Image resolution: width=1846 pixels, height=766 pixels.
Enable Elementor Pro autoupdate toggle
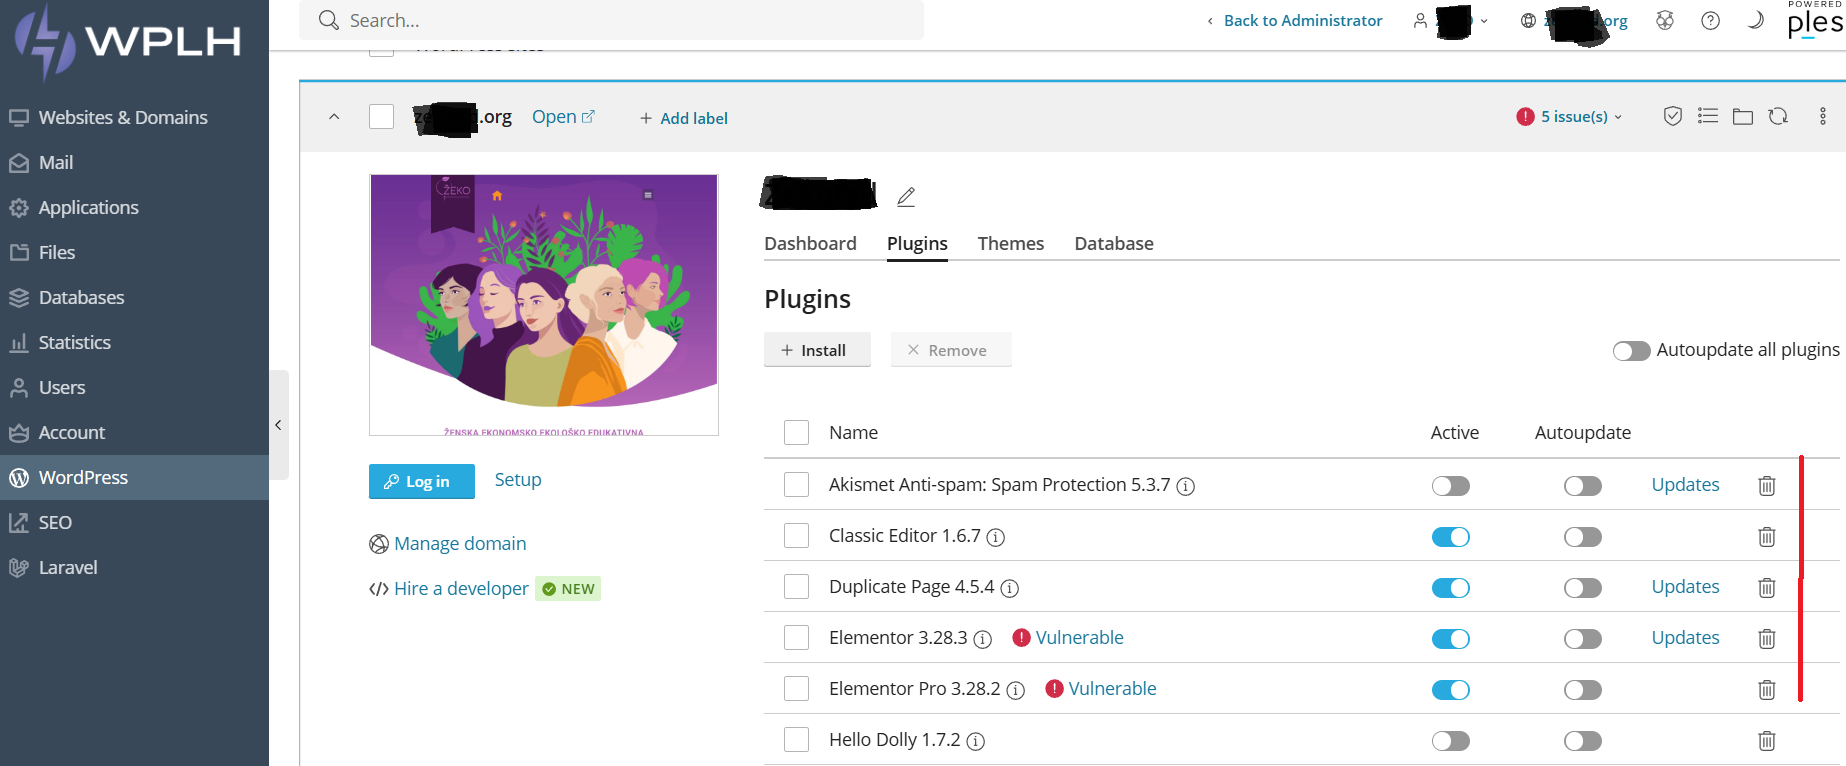[1582, 690]
